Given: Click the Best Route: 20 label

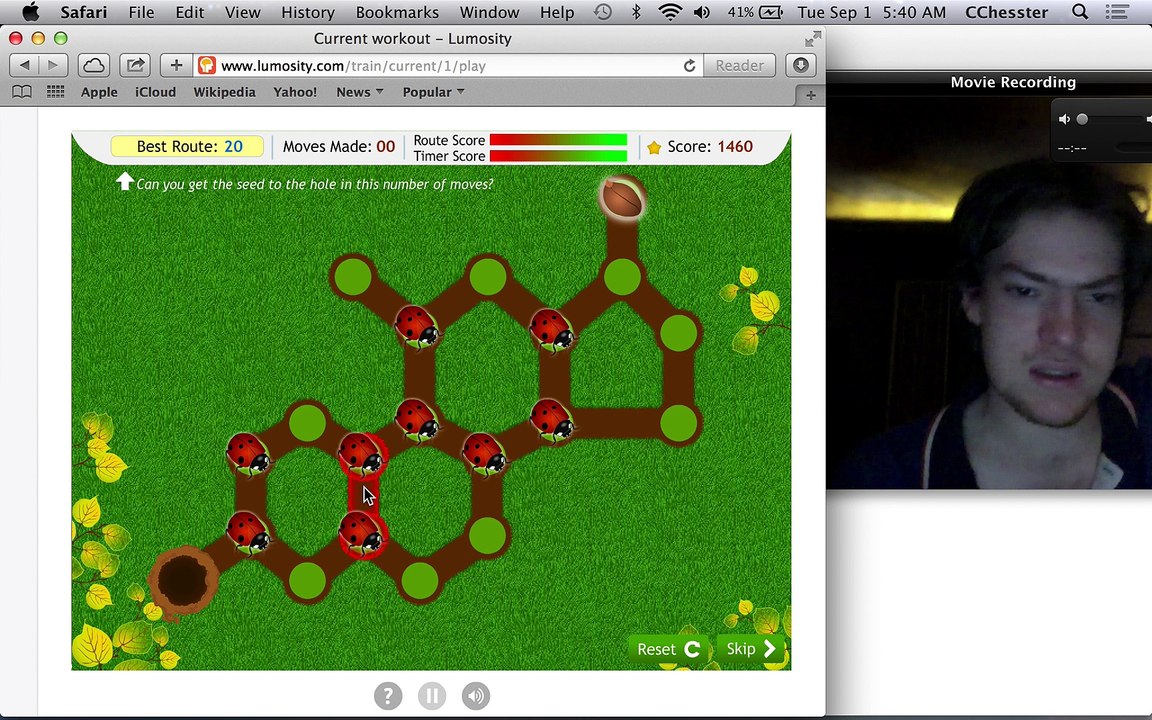Looking at the screenshot, I should (187, 146).
